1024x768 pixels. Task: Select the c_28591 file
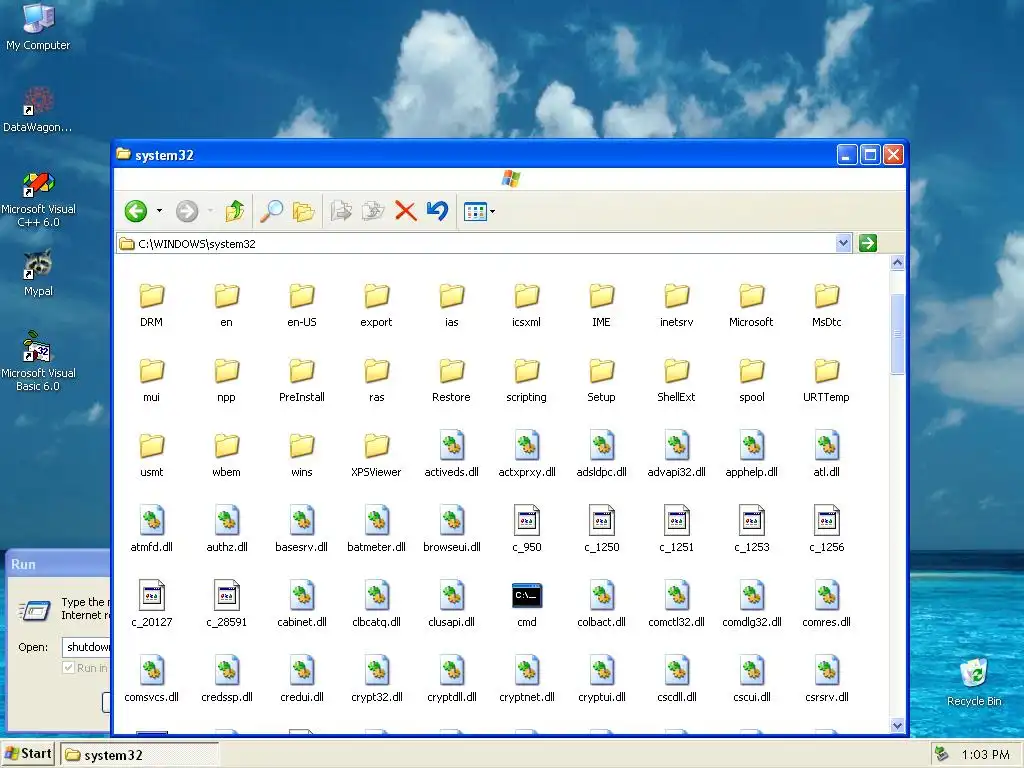227,604
